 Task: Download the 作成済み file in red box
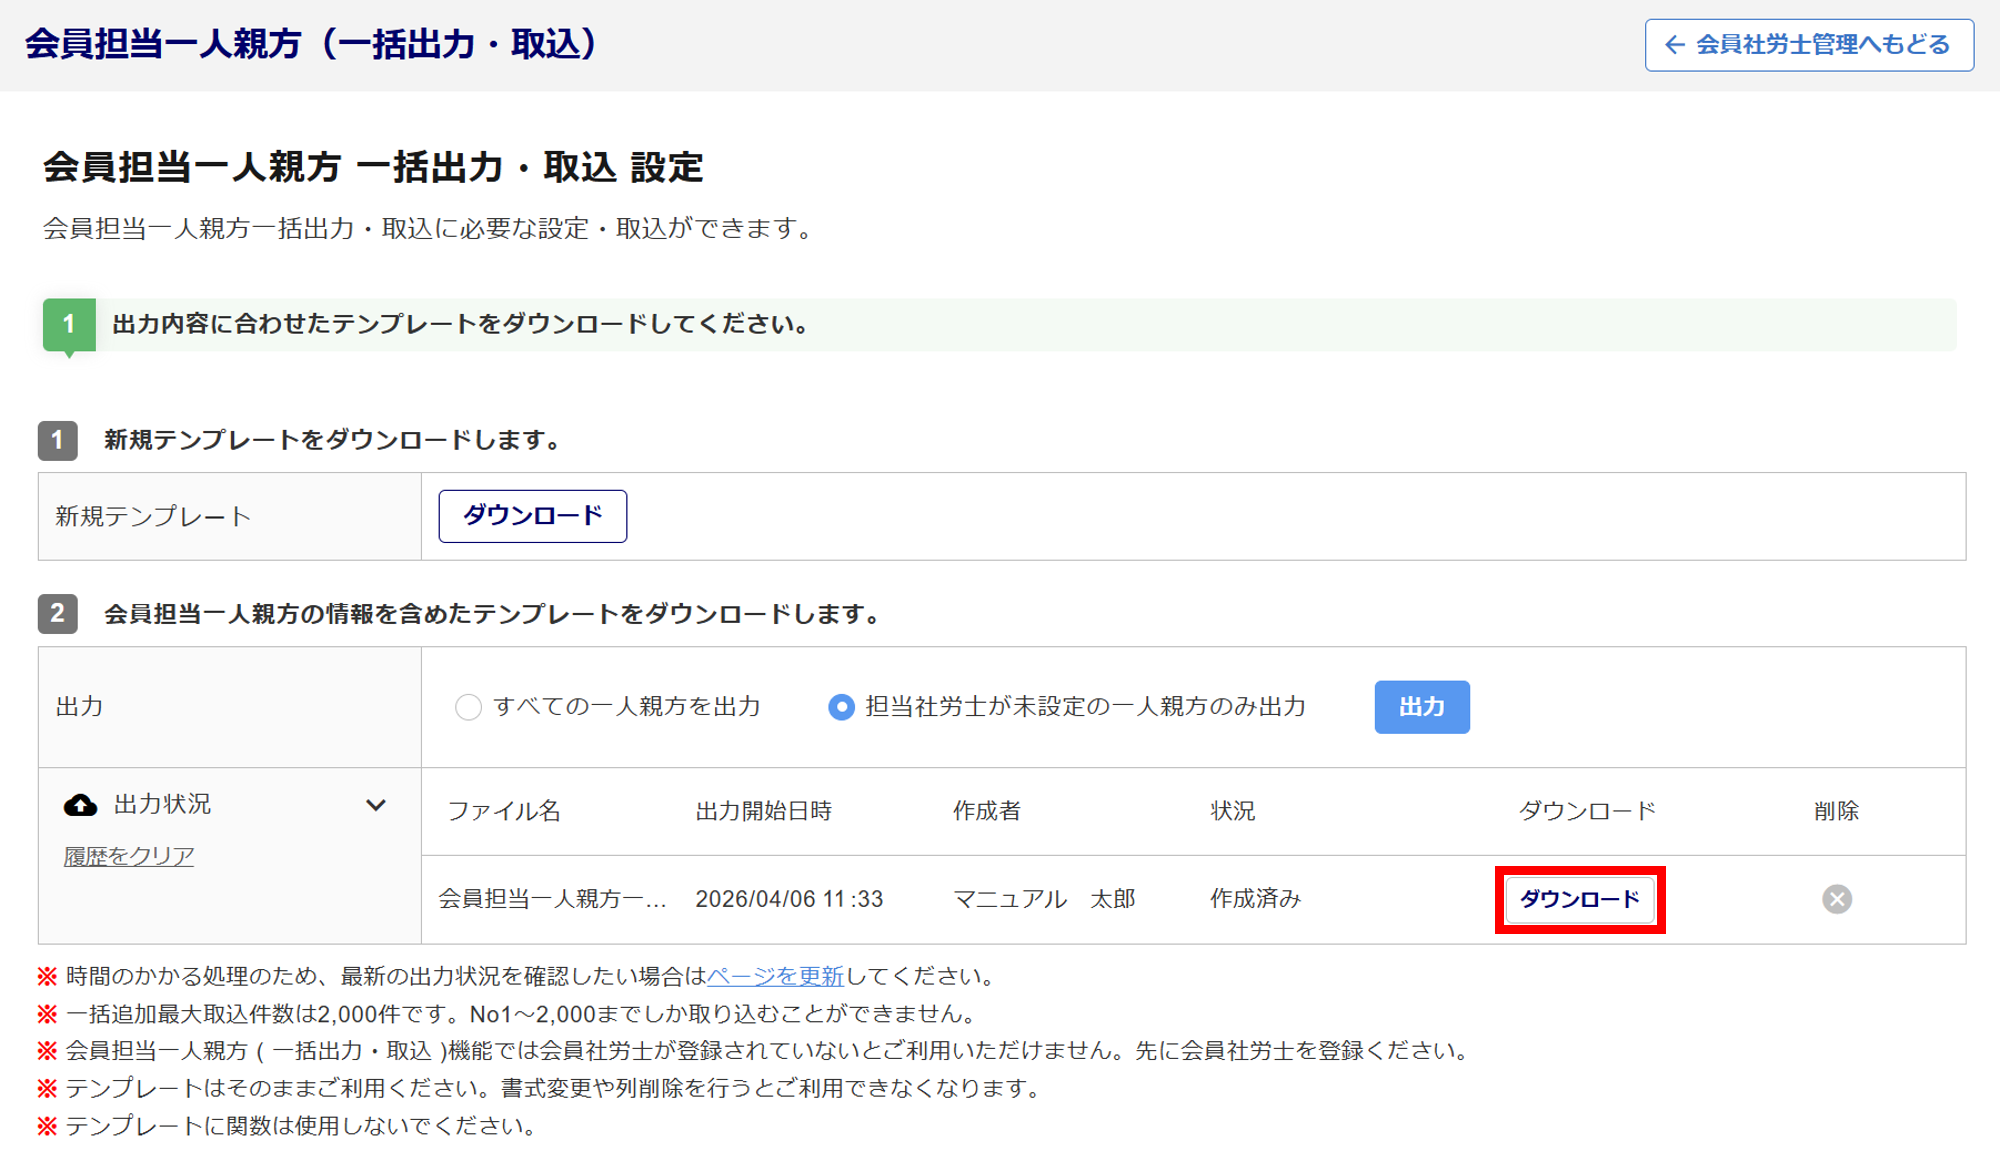click(x=1579, y=899)
